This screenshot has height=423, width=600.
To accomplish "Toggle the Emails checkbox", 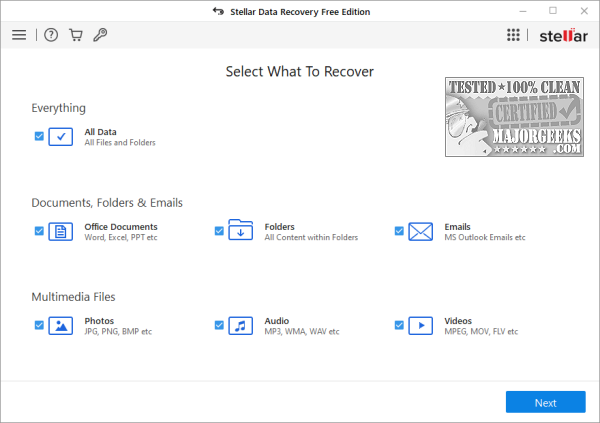I will point(399,231).
